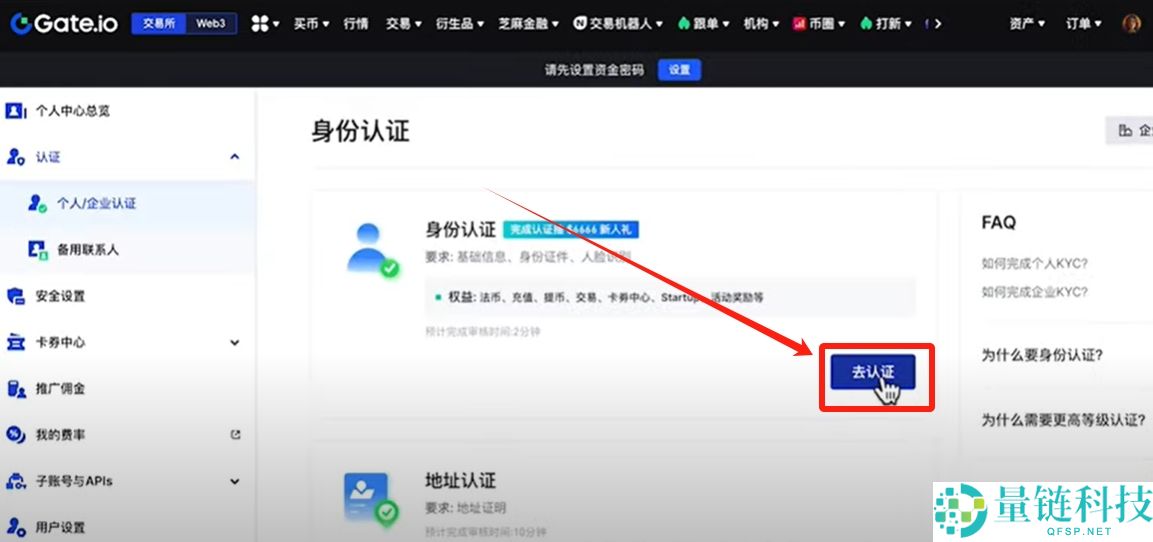1153x542 pixels.
Task: Open the 机构 menu
Action: pyautogui.click(x=761, y=24)
